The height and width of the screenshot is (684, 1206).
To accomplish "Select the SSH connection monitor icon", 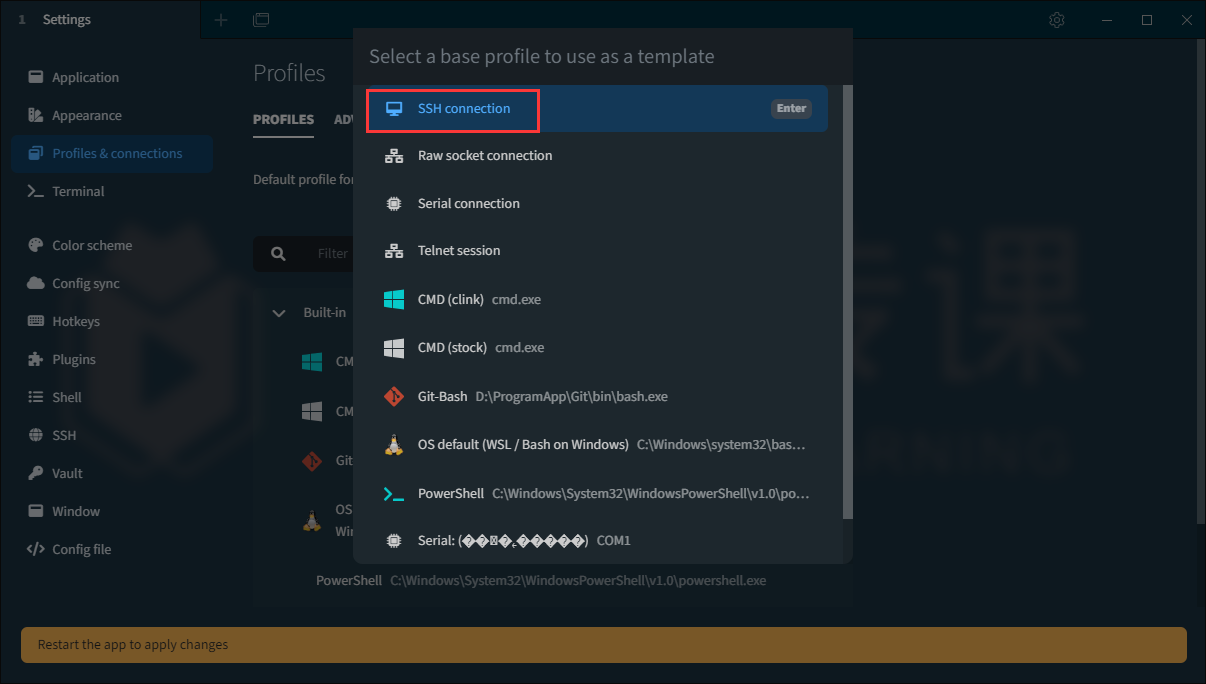I will click(394, 108).
